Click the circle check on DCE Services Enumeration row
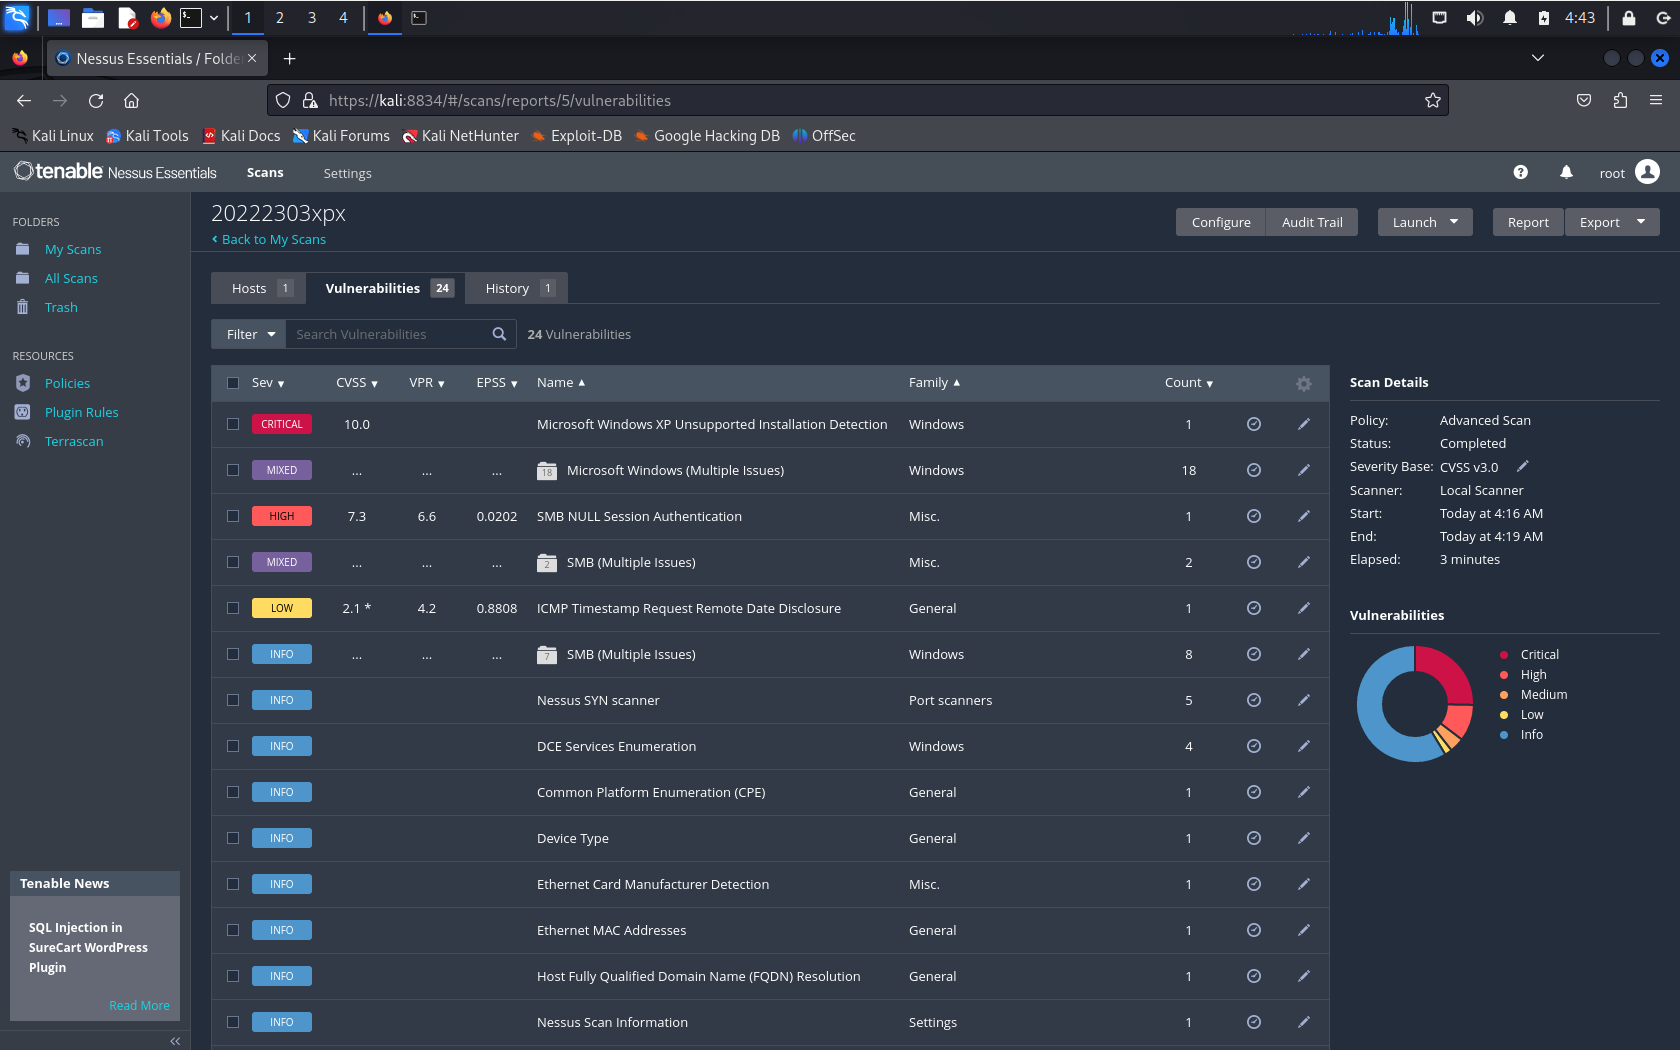This screenshot has width=1680, height=1050. point(1254,746)
